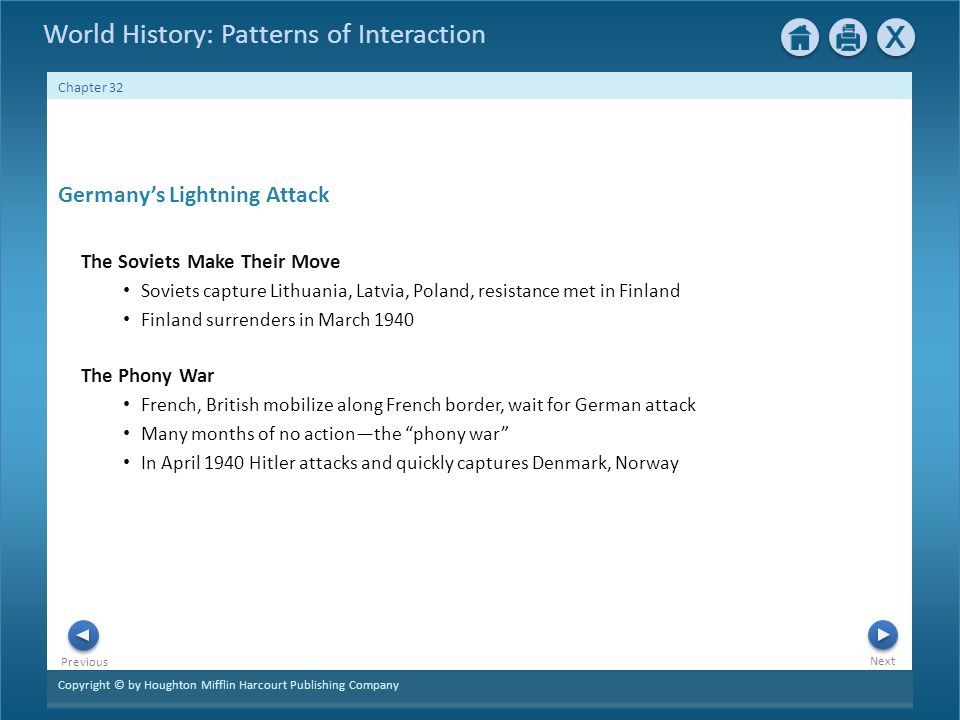Image resolution: width=960 pixels, height=720 pixels.
Task: Click 'World History: Patterns of Interaction' title
Action: pyautogui.click(x=264, y=34)
